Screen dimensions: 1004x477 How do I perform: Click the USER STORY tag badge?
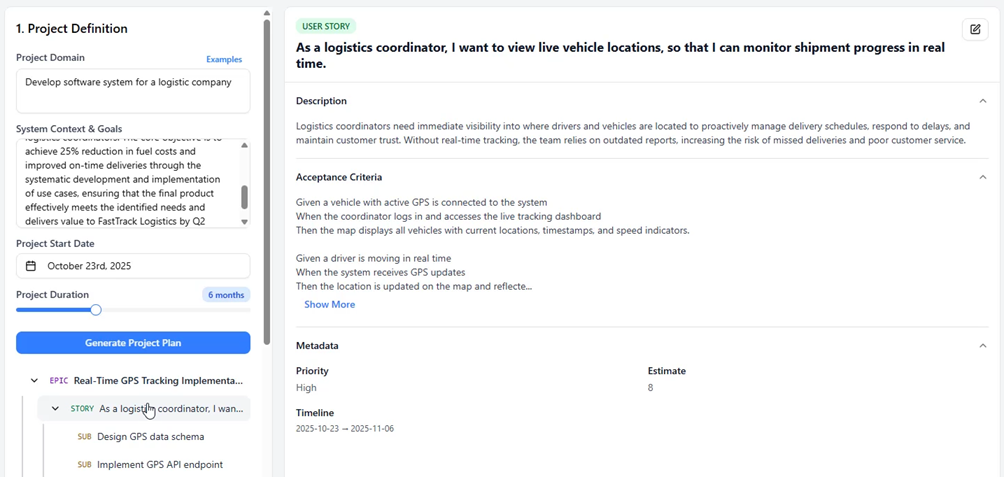pos(326,26)
